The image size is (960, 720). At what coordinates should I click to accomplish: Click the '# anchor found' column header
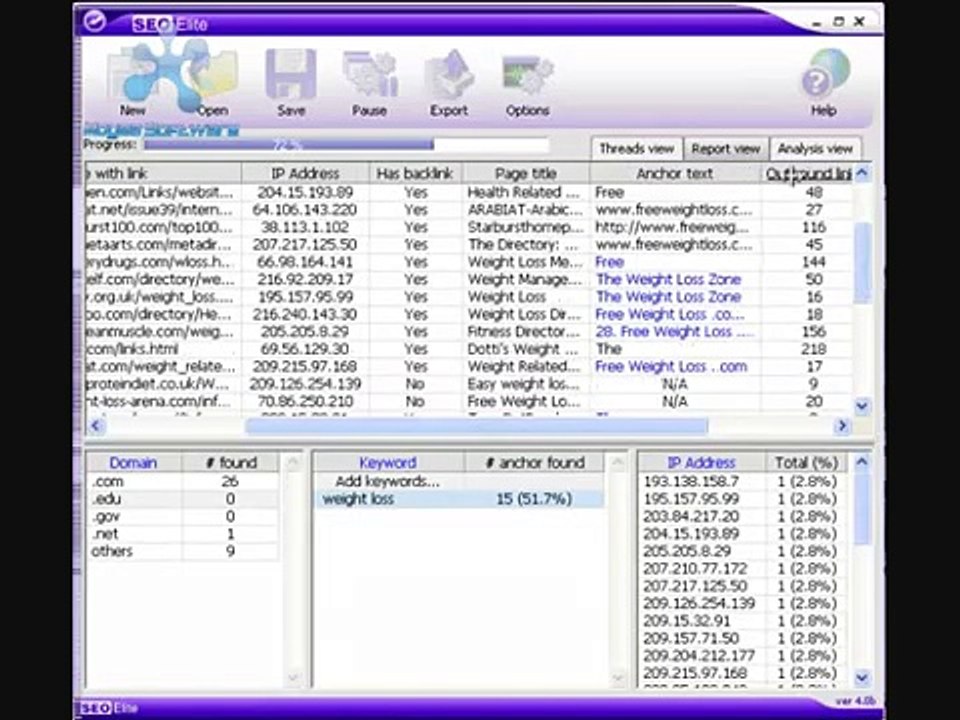coord(534,463)
